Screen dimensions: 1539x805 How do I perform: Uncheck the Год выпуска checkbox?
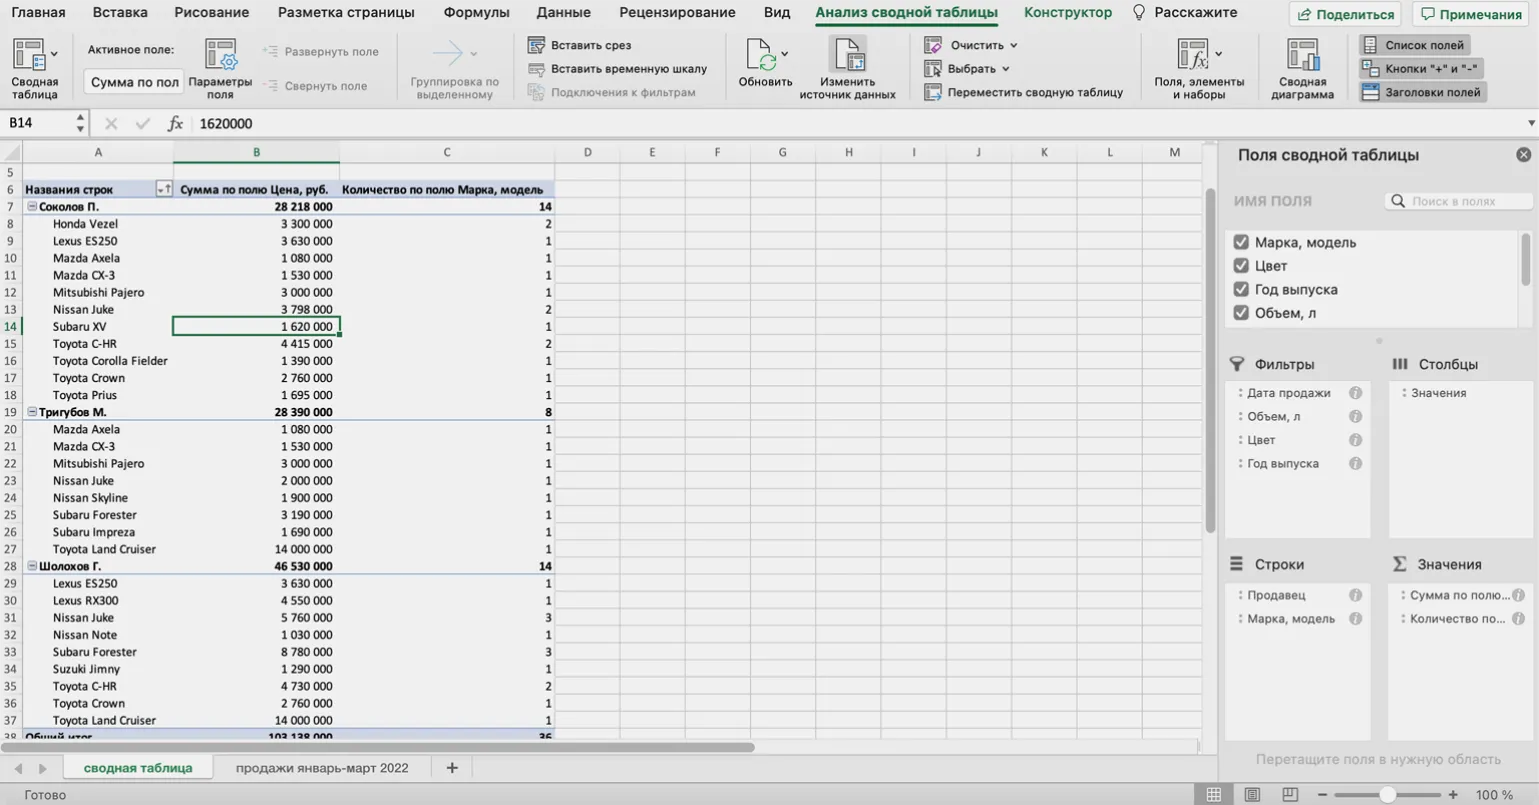[x=1241, y=289]
